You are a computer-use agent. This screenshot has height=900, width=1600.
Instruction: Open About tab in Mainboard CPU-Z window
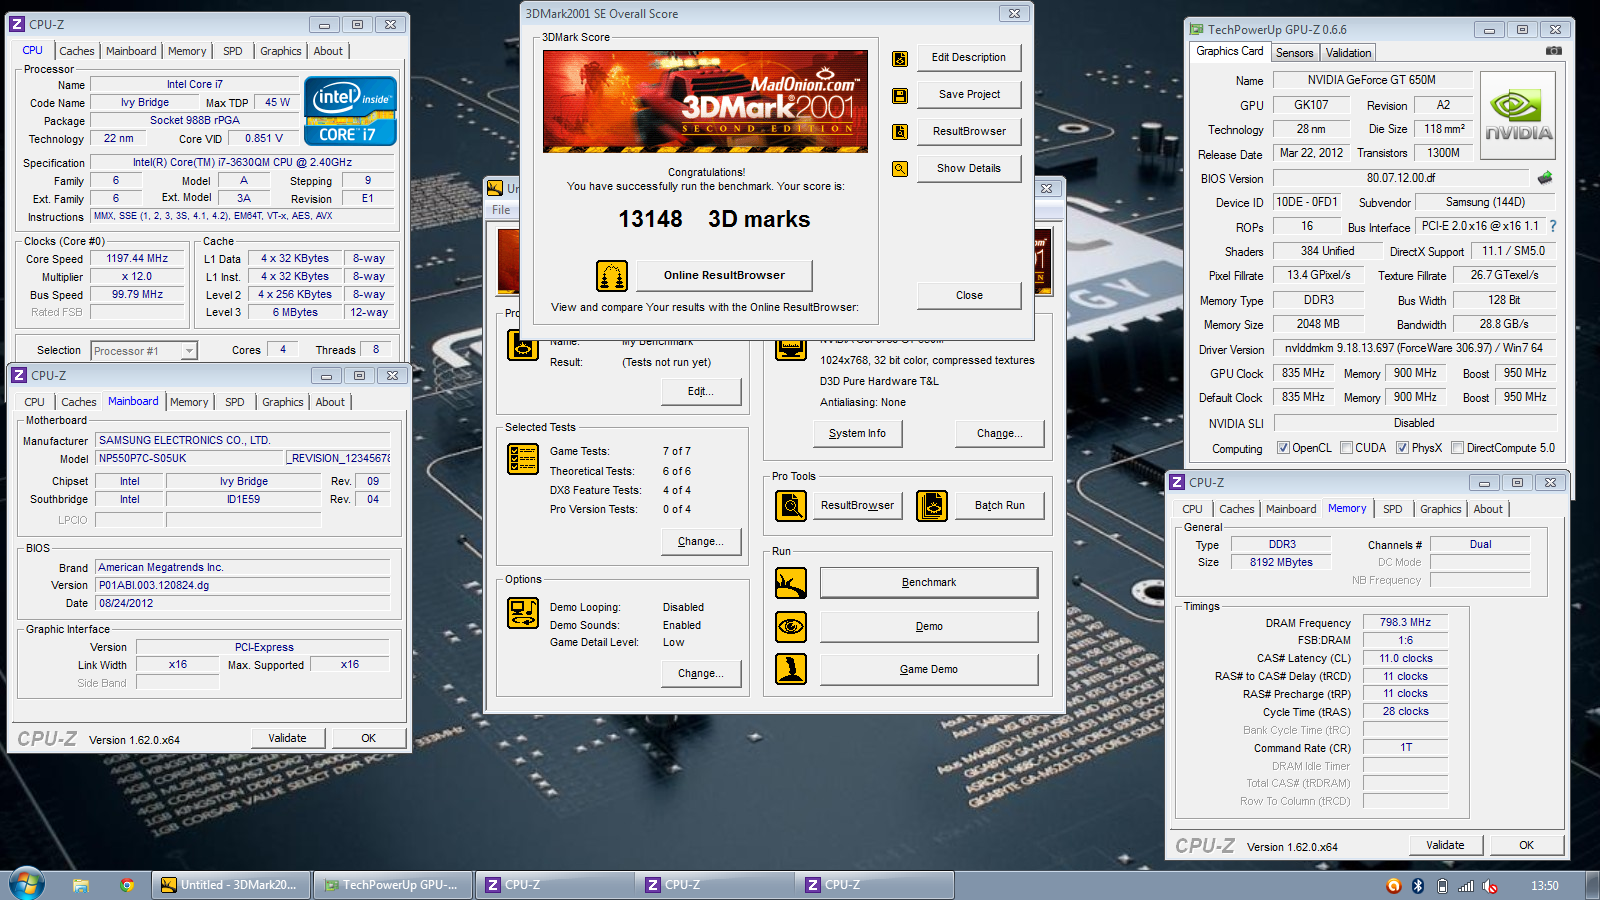click(x=330, y=402)
